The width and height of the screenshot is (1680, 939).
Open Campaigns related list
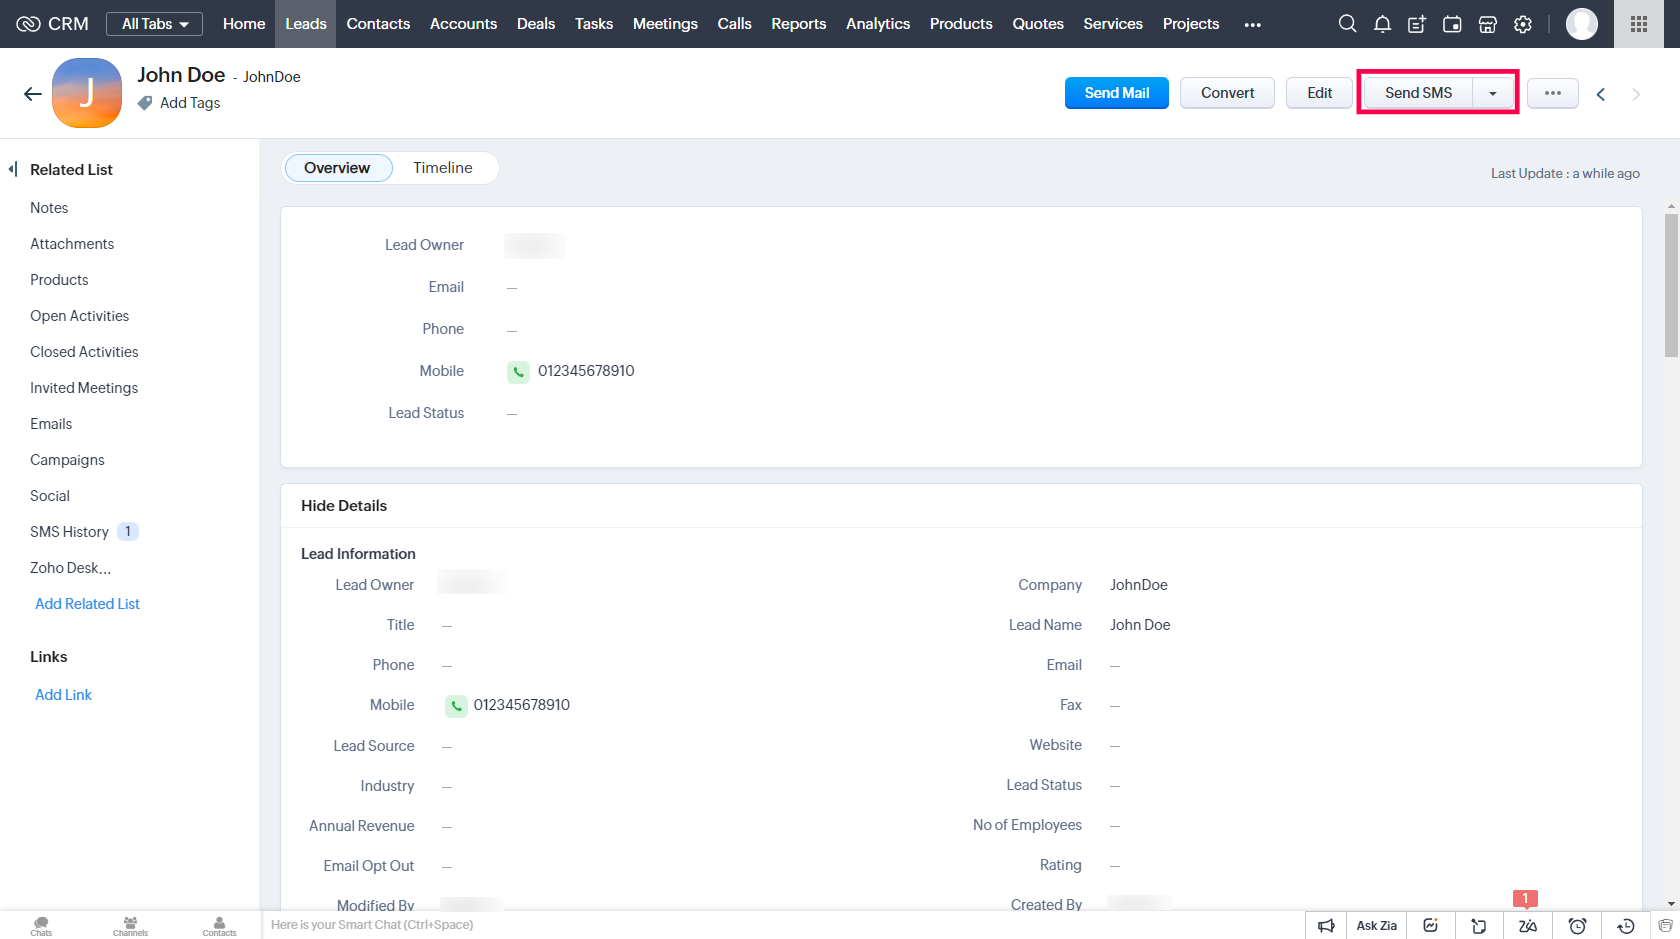[x=67, y=460]
